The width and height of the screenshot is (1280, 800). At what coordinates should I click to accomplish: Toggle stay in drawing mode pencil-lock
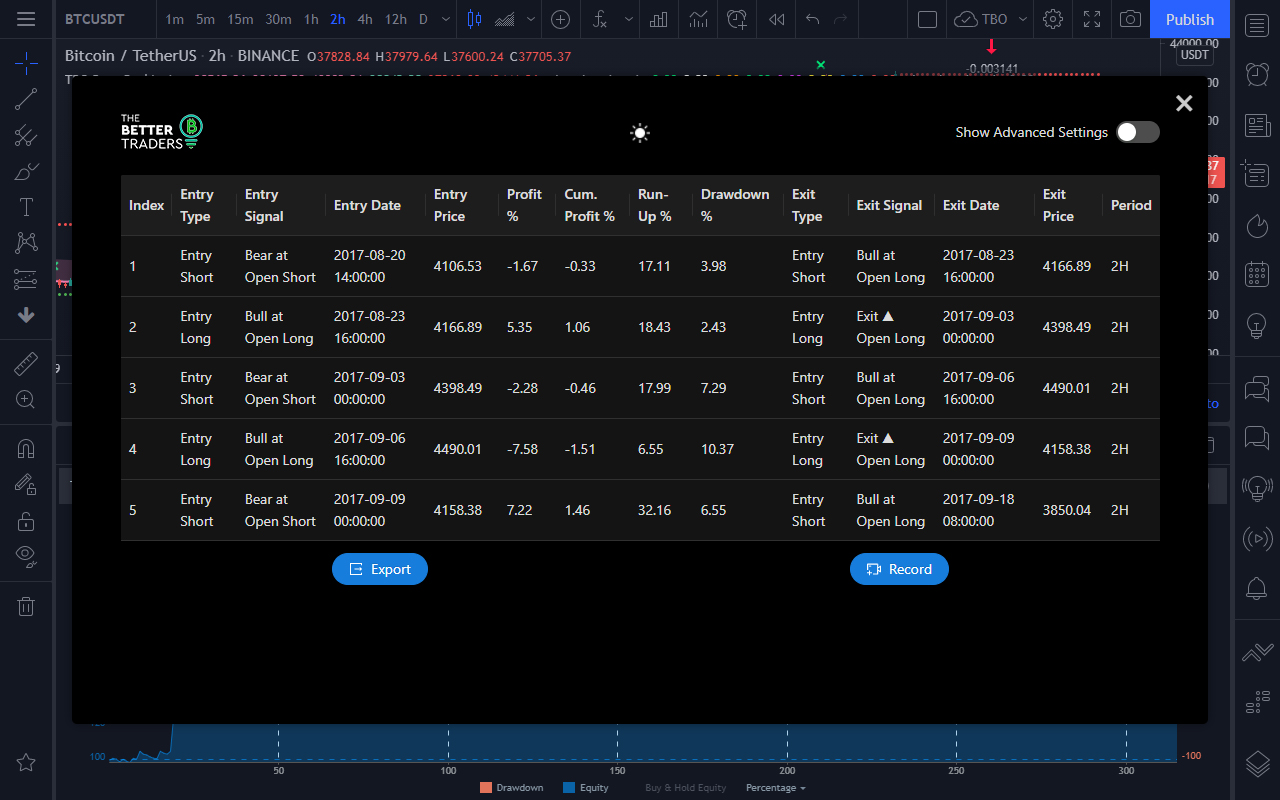[26, 484]
